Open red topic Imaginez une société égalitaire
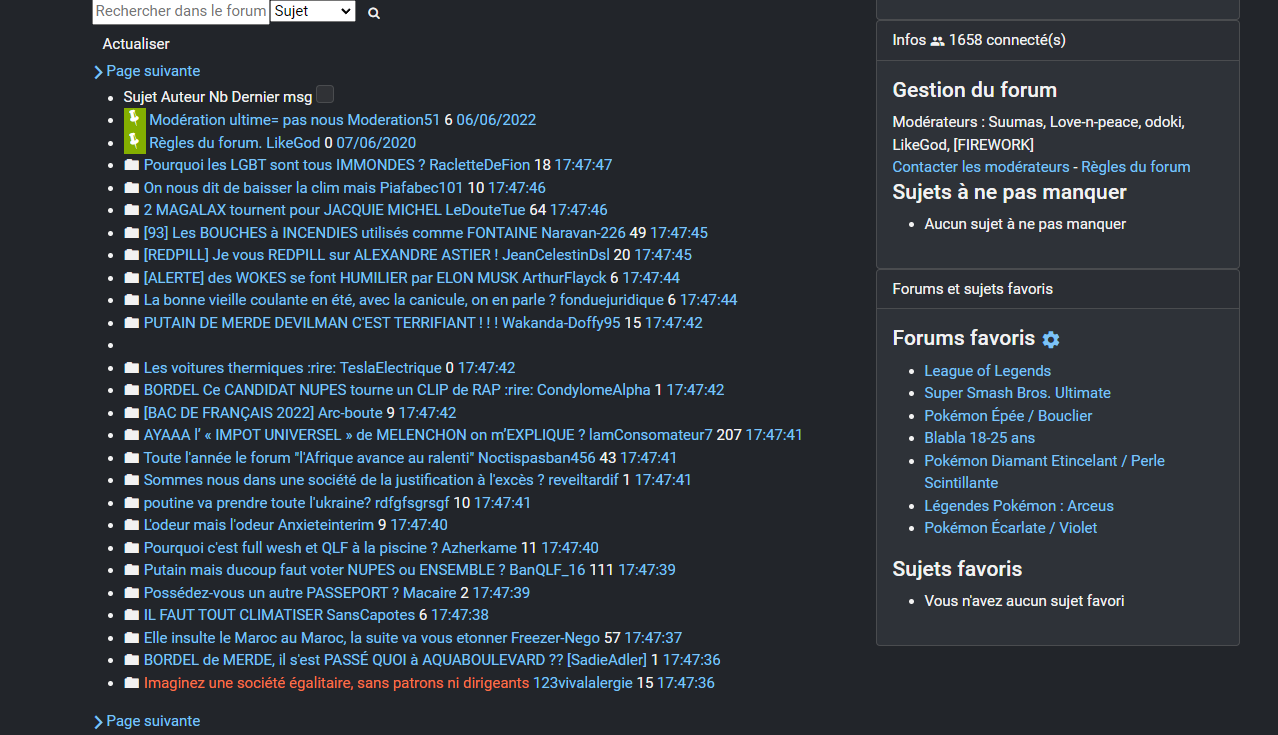 [x=336, y=683]
